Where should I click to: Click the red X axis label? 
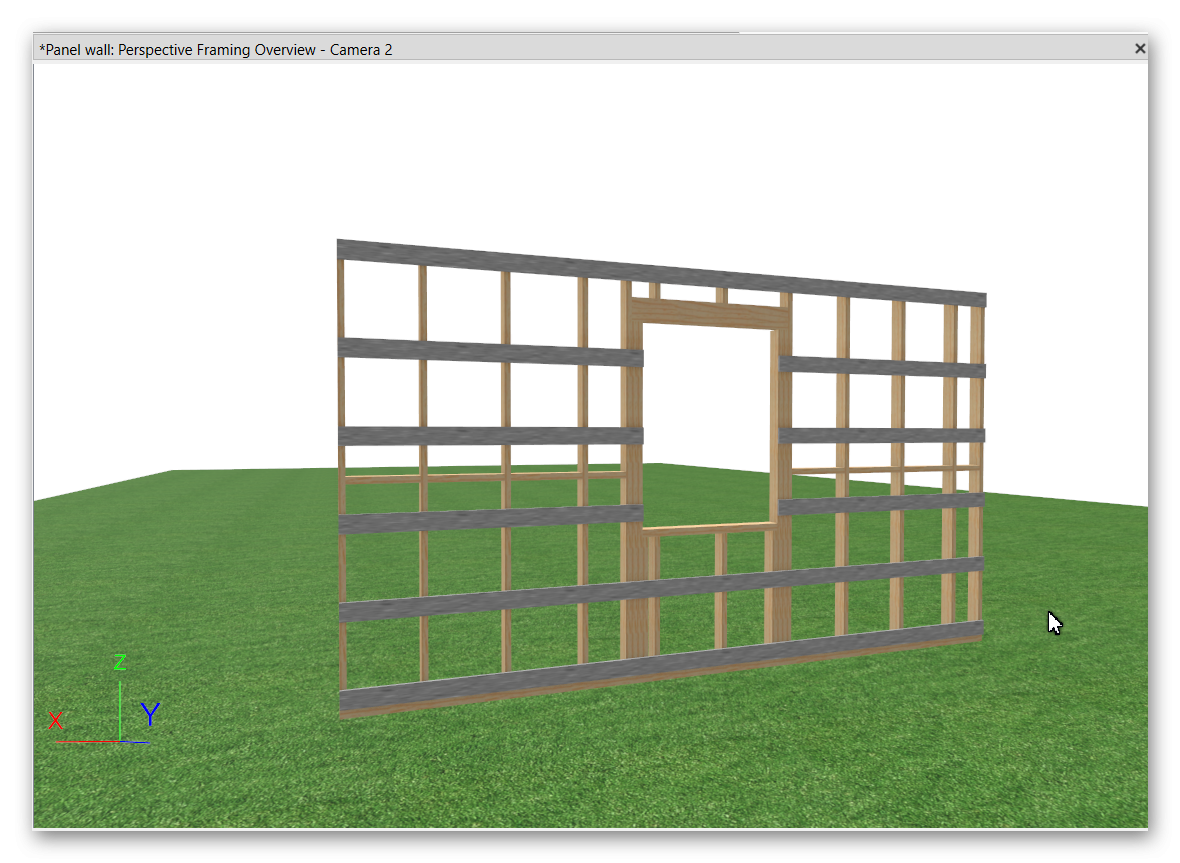(56, 721)
